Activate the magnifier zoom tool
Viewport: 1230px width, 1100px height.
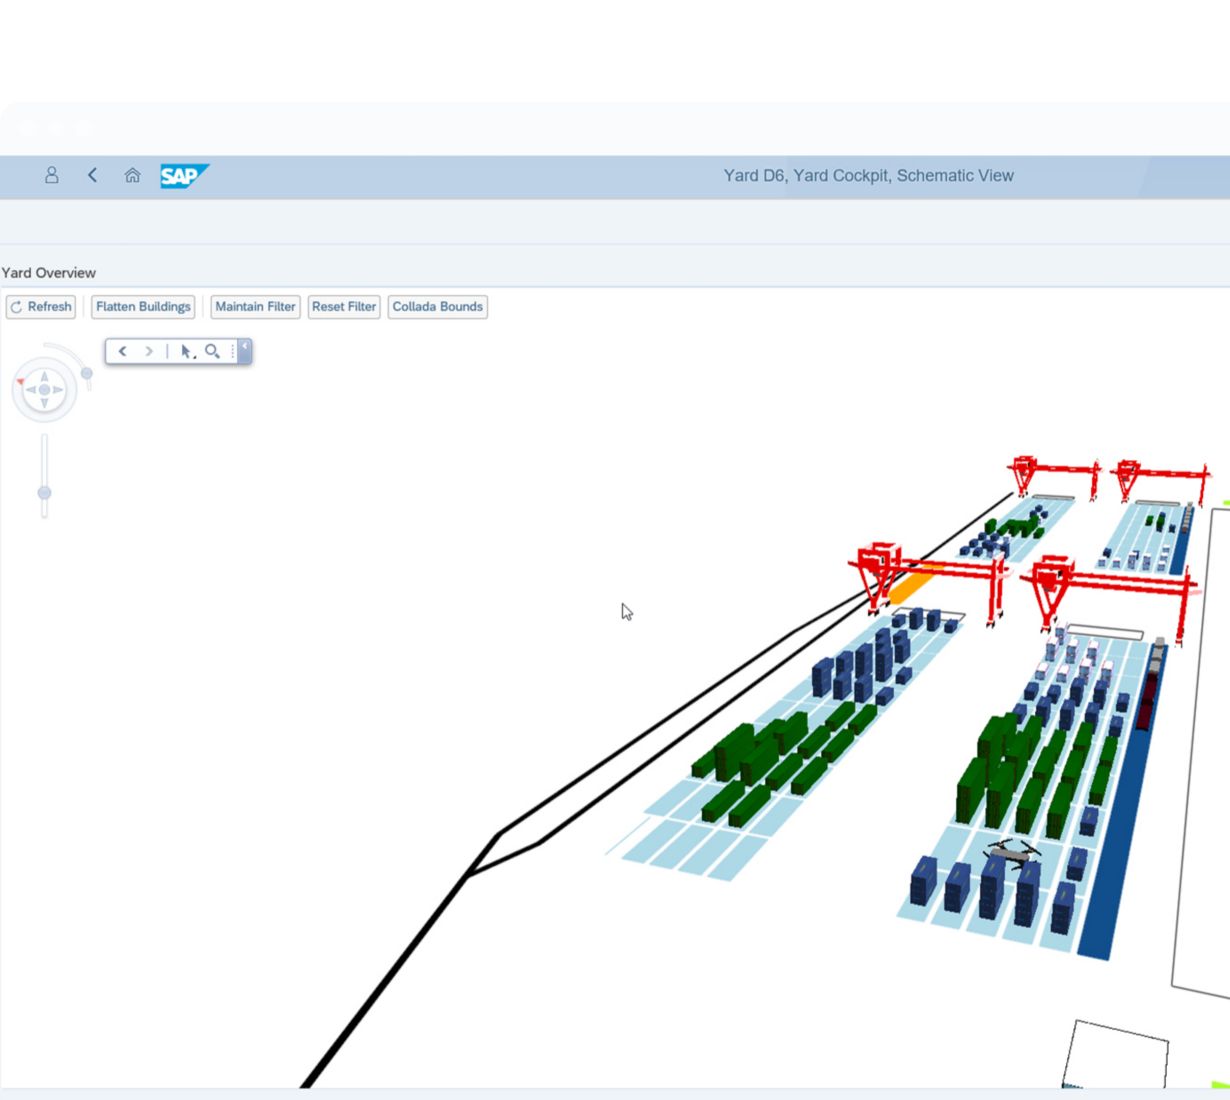click(x=212, y=351)
